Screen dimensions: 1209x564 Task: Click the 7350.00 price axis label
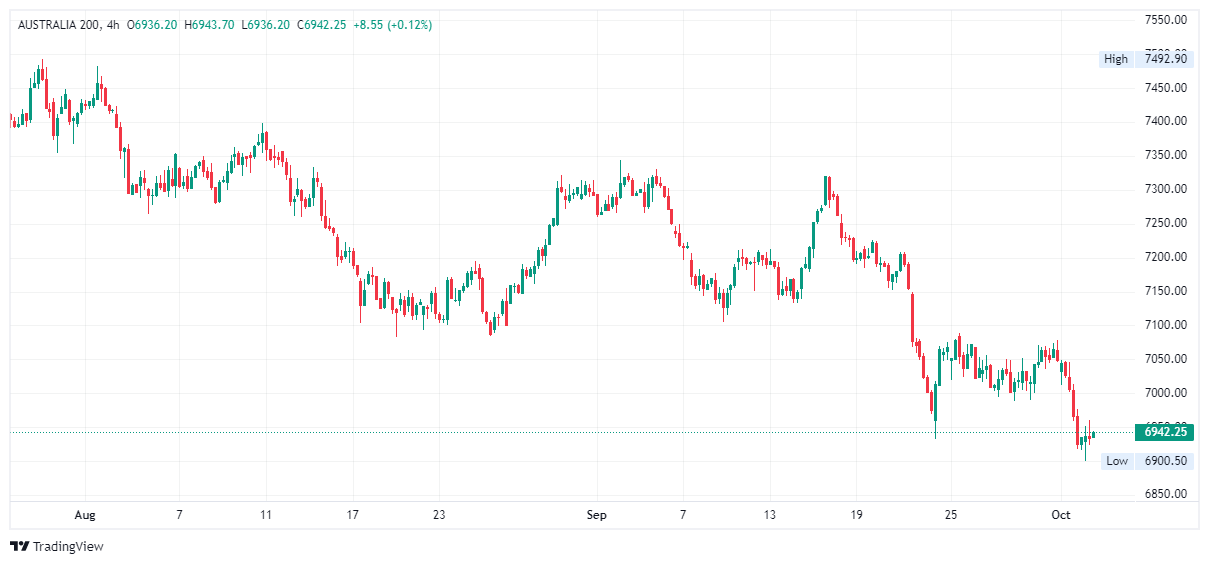[x=1165, y=155]
